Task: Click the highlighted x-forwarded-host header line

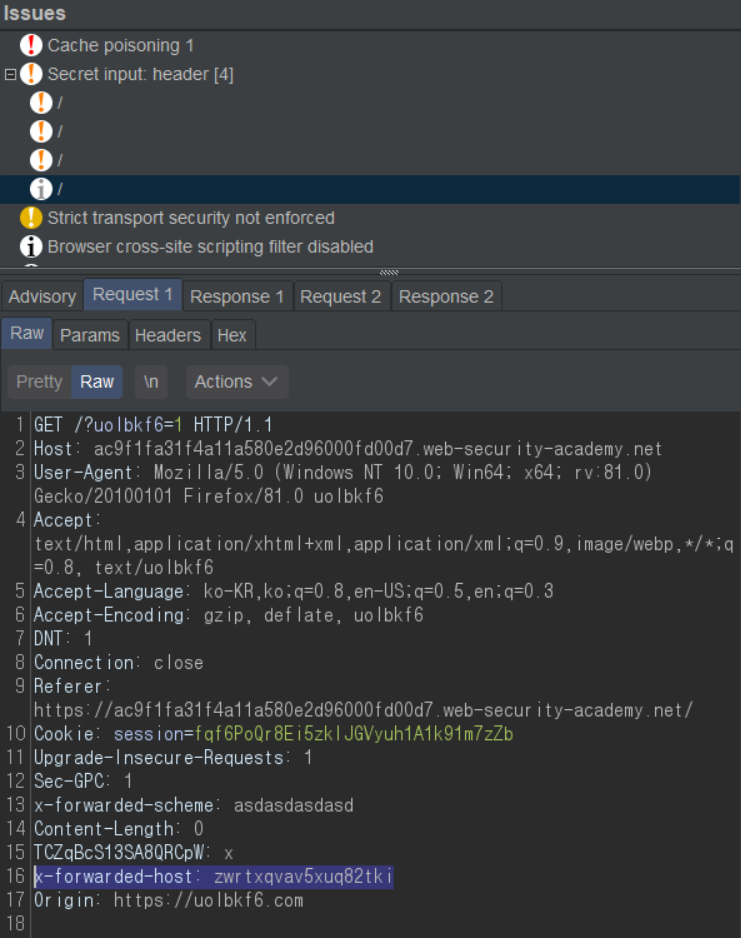Action: (213, 877)
